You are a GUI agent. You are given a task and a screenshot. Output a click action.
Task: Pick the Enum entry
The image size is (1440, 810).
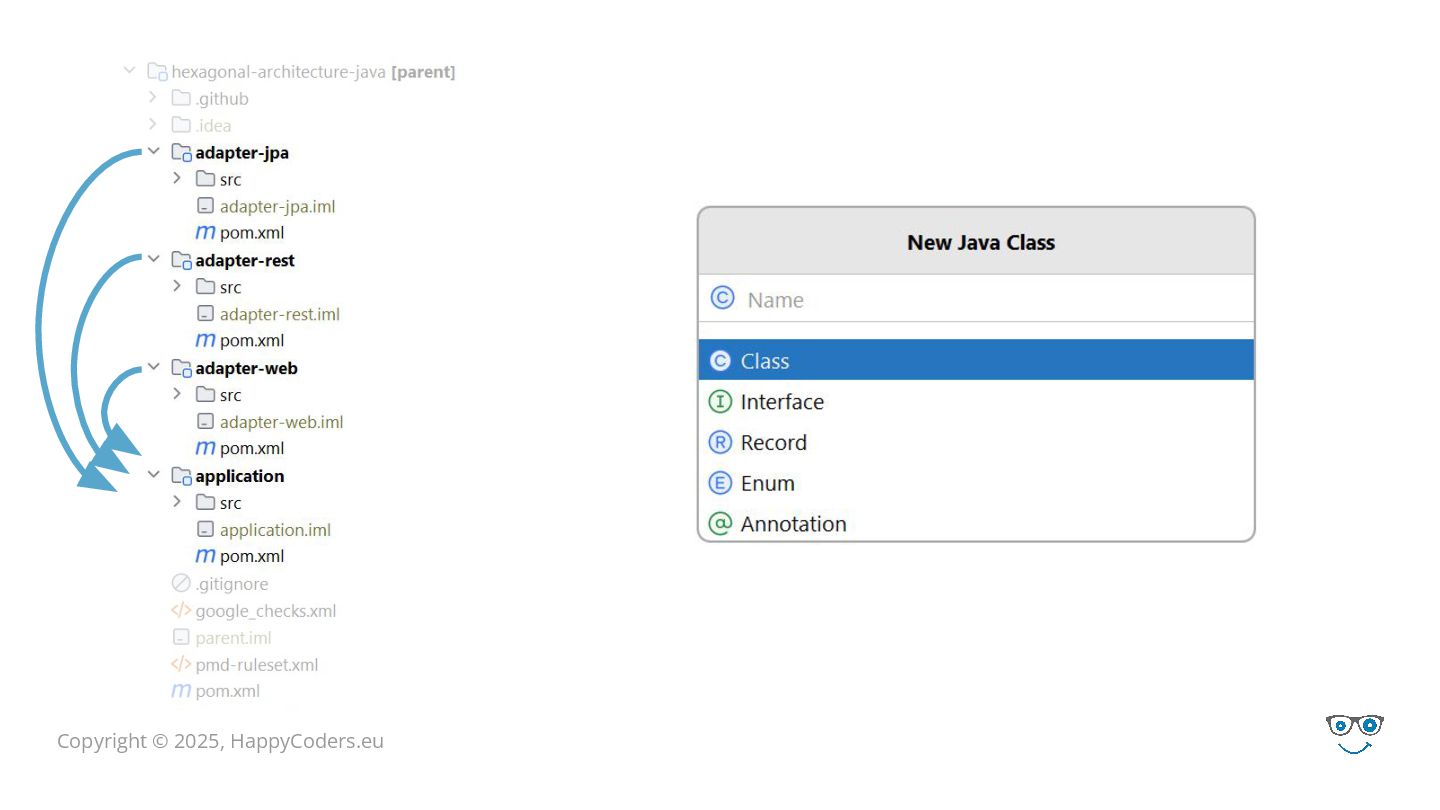767,483
